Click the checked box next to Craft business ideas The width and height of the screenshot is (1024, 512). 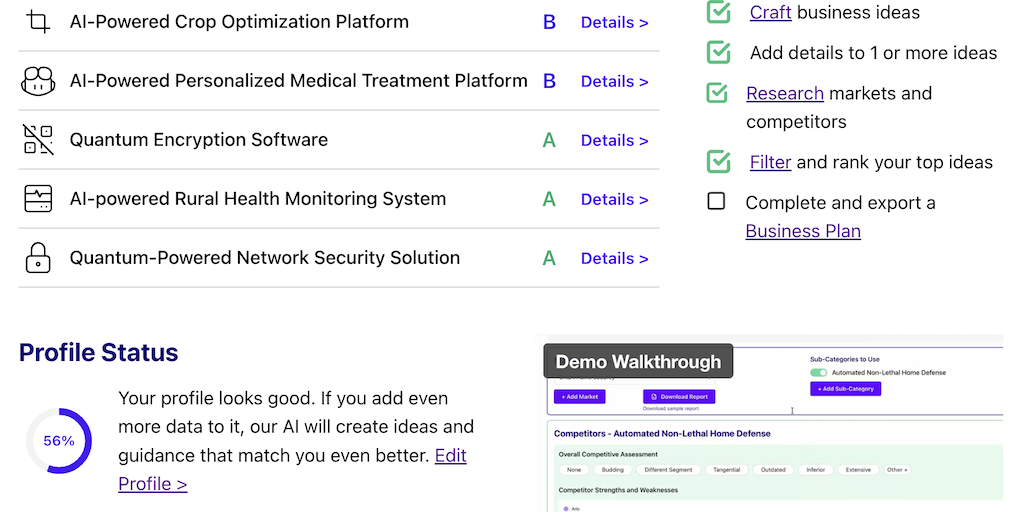click(718, 12)
